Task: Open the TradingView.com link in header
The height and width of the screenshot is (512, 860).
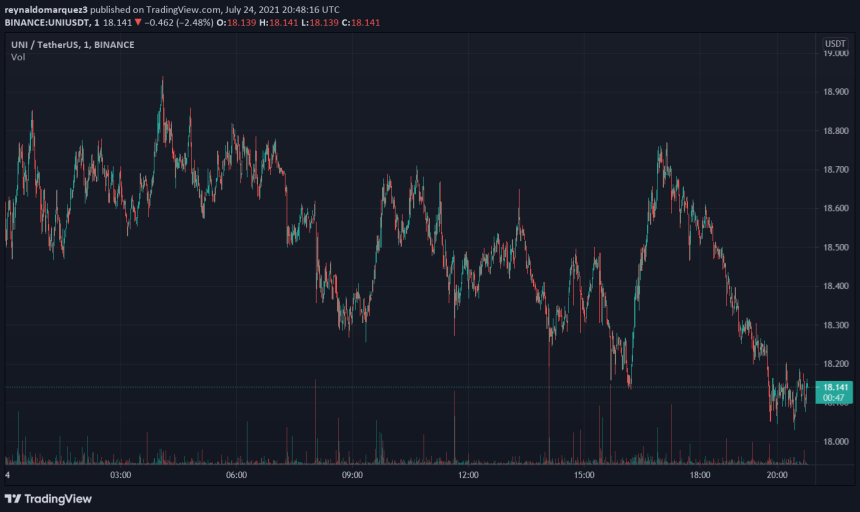Action: [x=185, y=8]
